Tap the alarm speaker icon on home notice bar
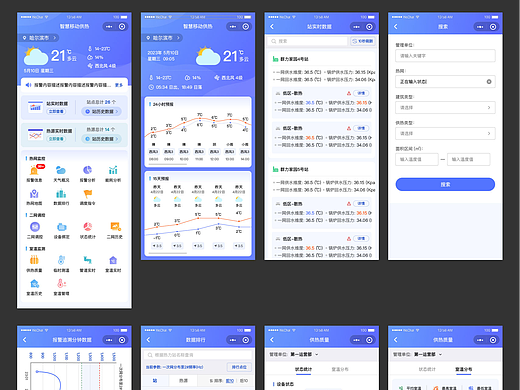The image size is (520, 390). tap(28, 85)
